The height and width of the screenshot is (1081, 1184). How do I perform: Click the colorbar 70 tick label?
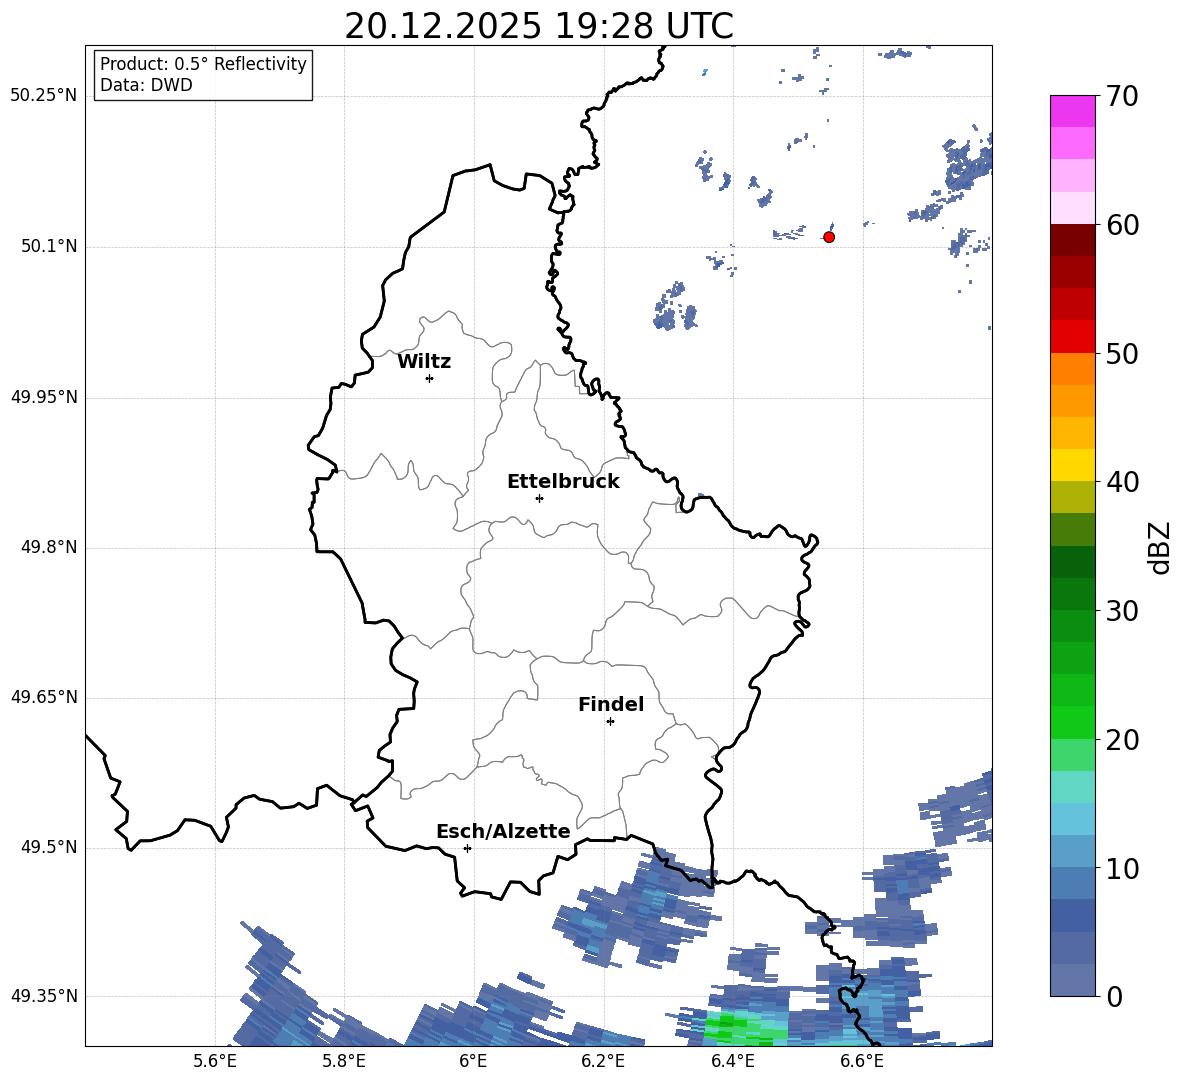coord(1122,96)
